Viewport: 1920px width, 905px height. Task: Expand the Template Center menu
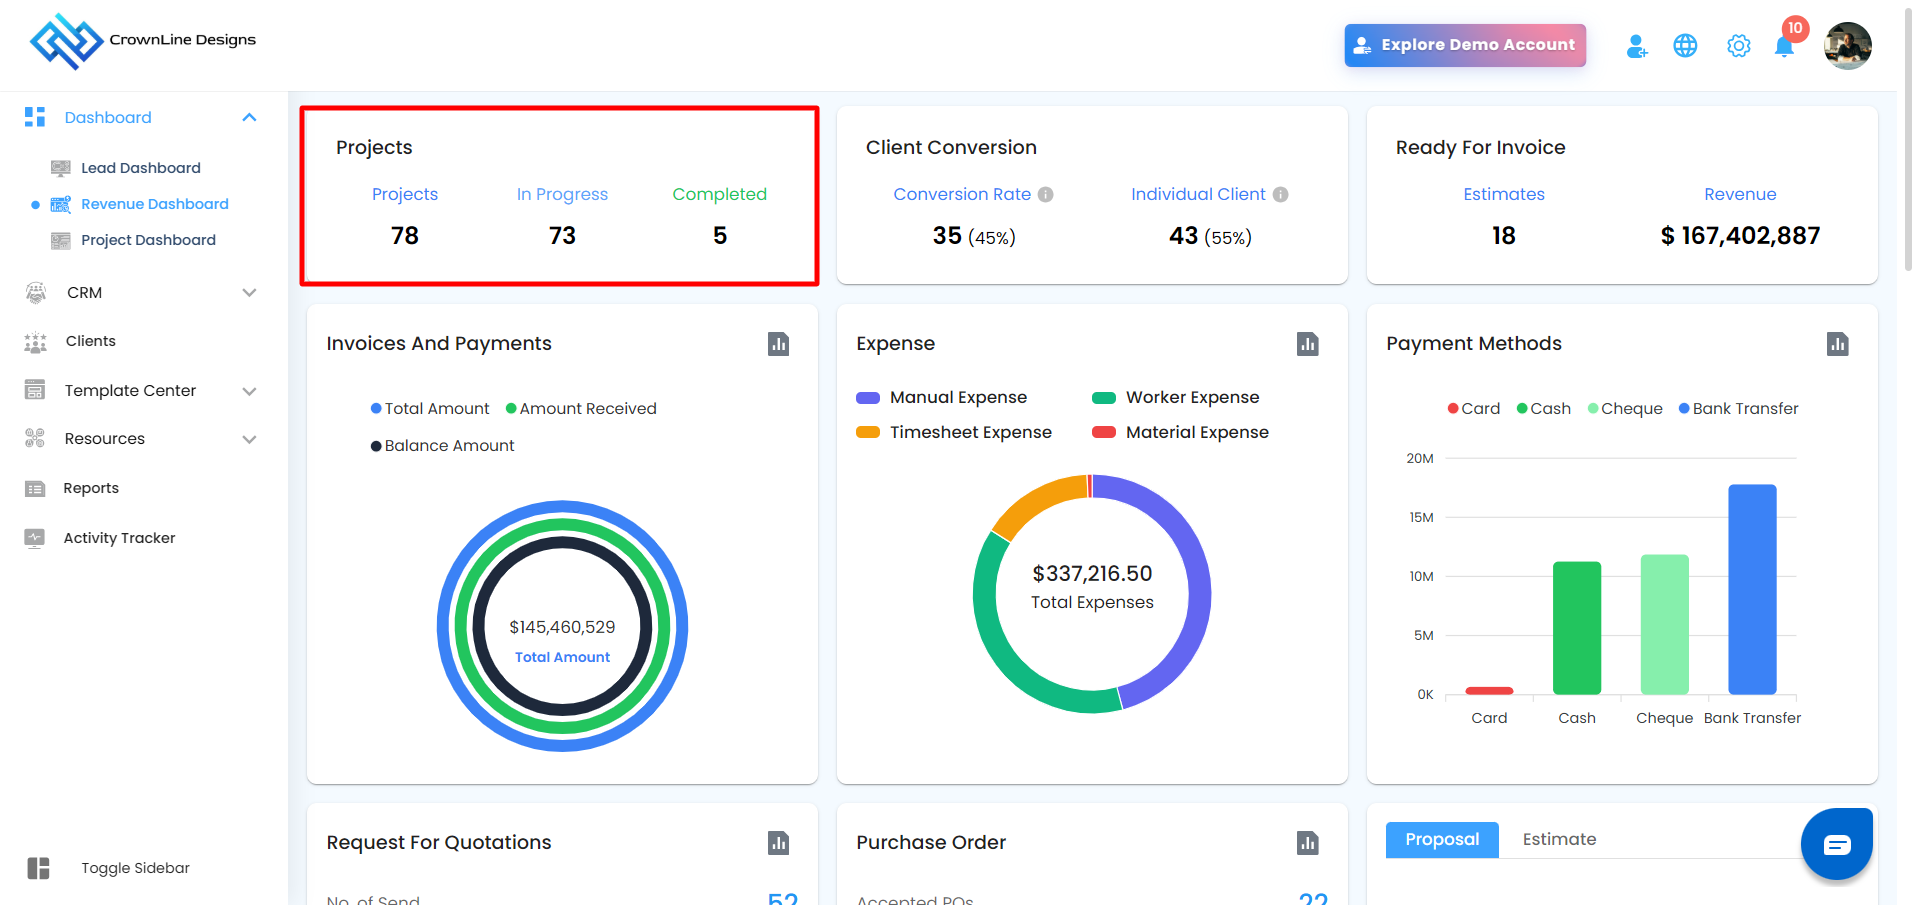249,391
